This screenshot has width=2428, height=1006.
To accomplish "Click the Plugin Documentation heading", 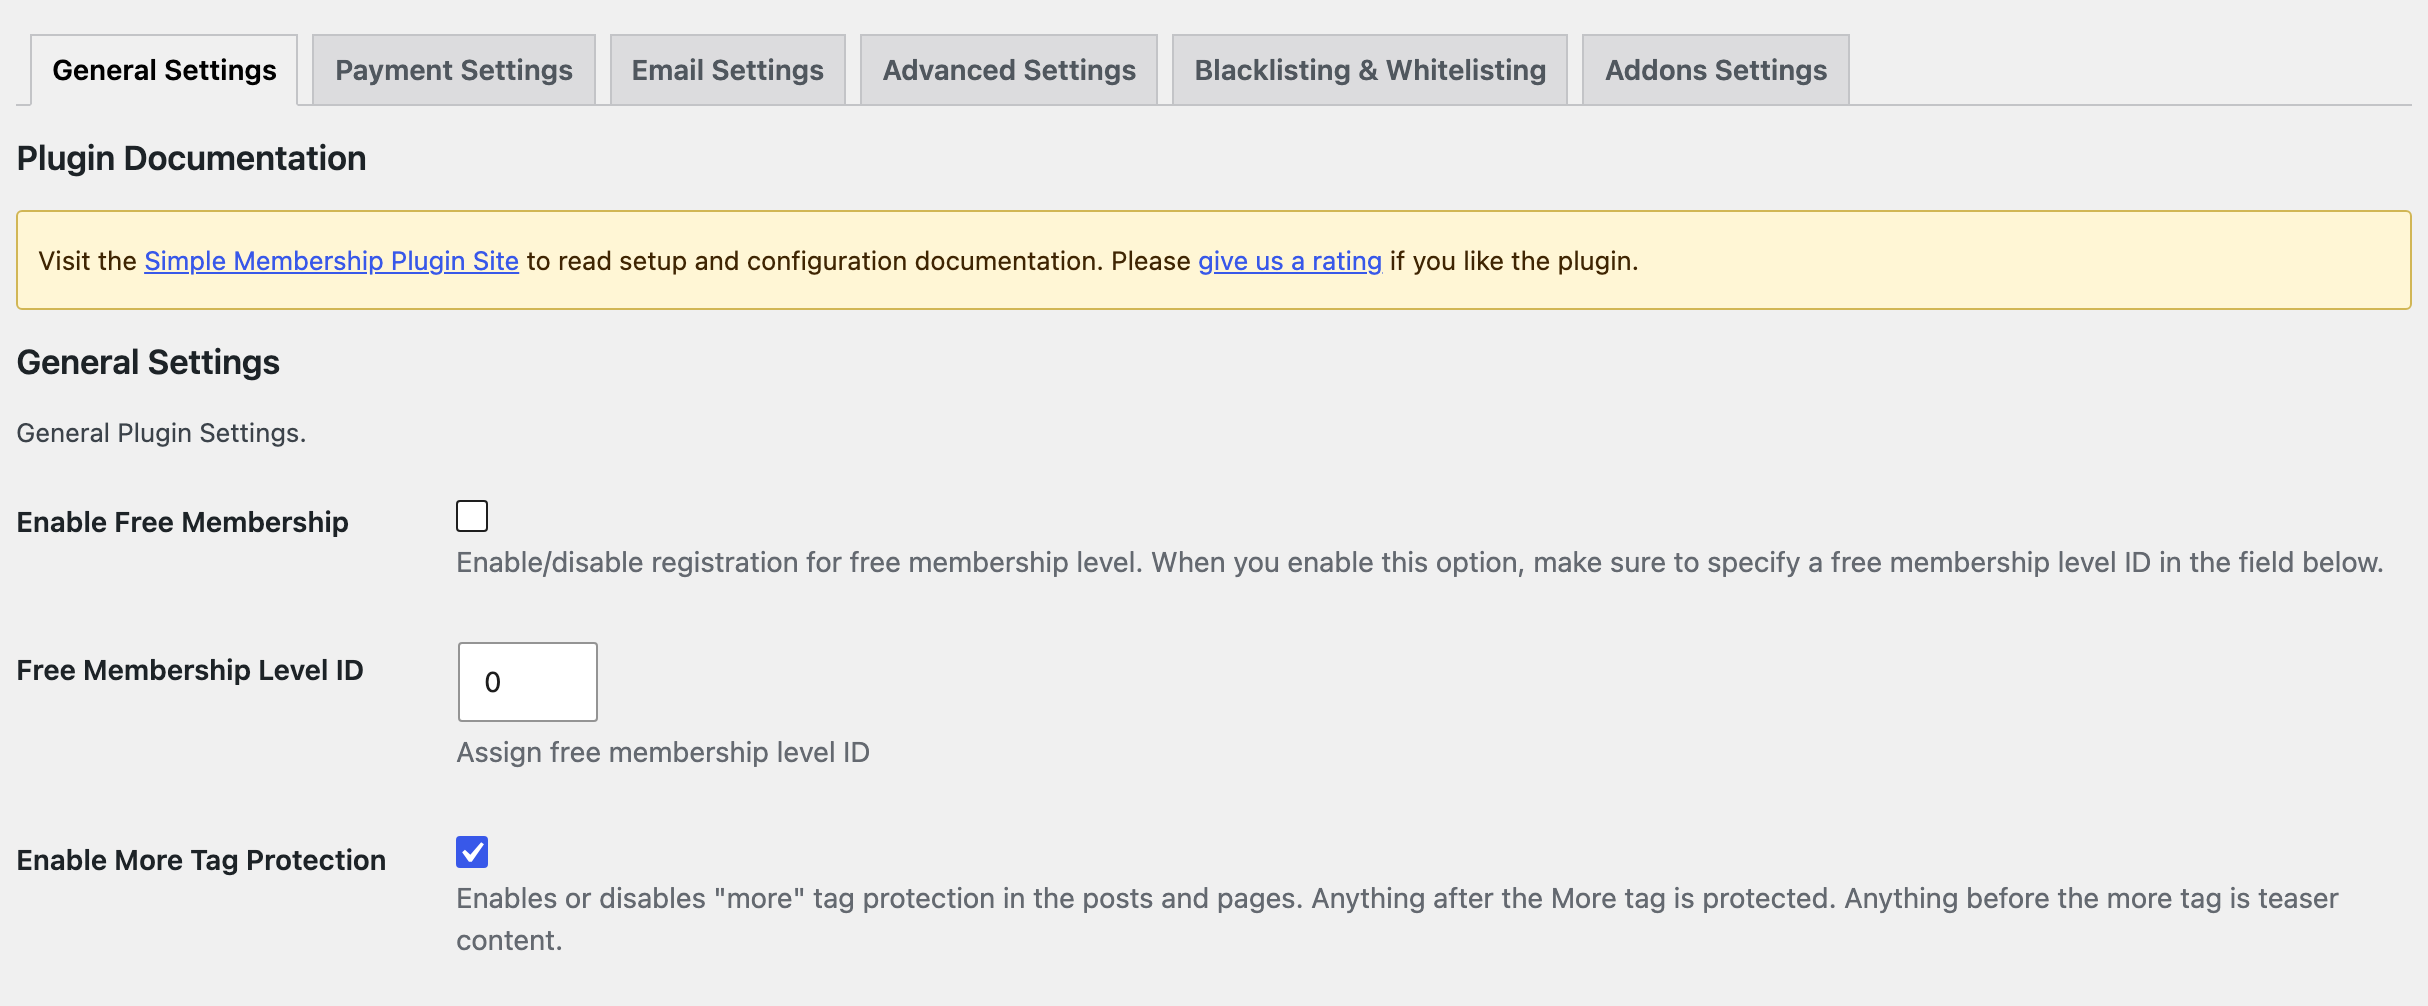I will 192,158.
